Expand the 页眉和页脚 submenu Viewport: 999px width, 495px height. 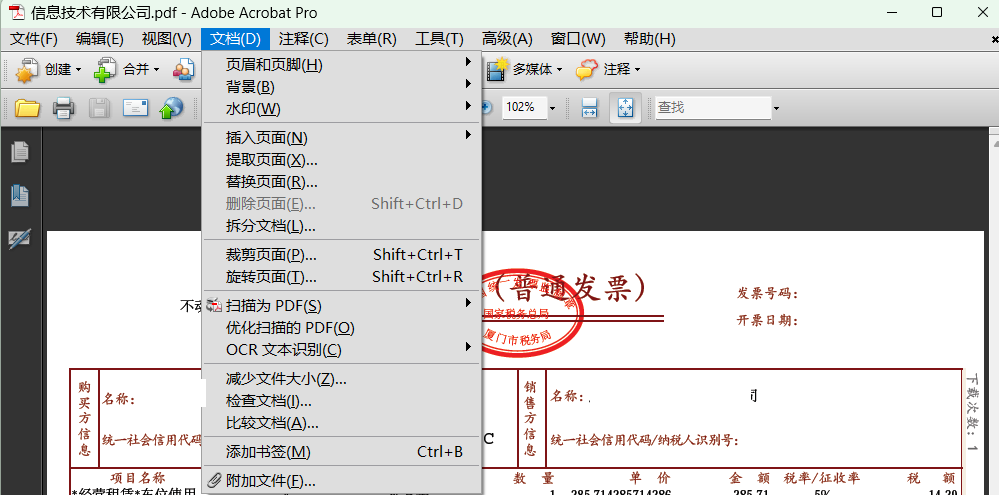click(x=468, y=62)
